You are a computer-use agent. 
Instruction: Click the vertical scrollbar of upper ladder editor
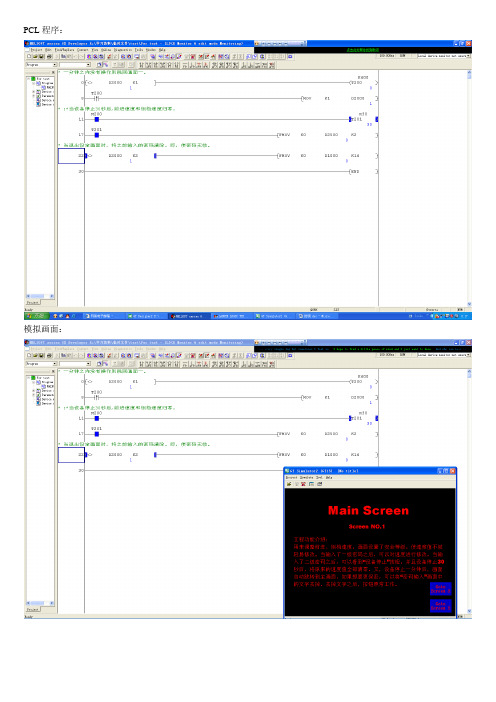(x=469, y=188)
